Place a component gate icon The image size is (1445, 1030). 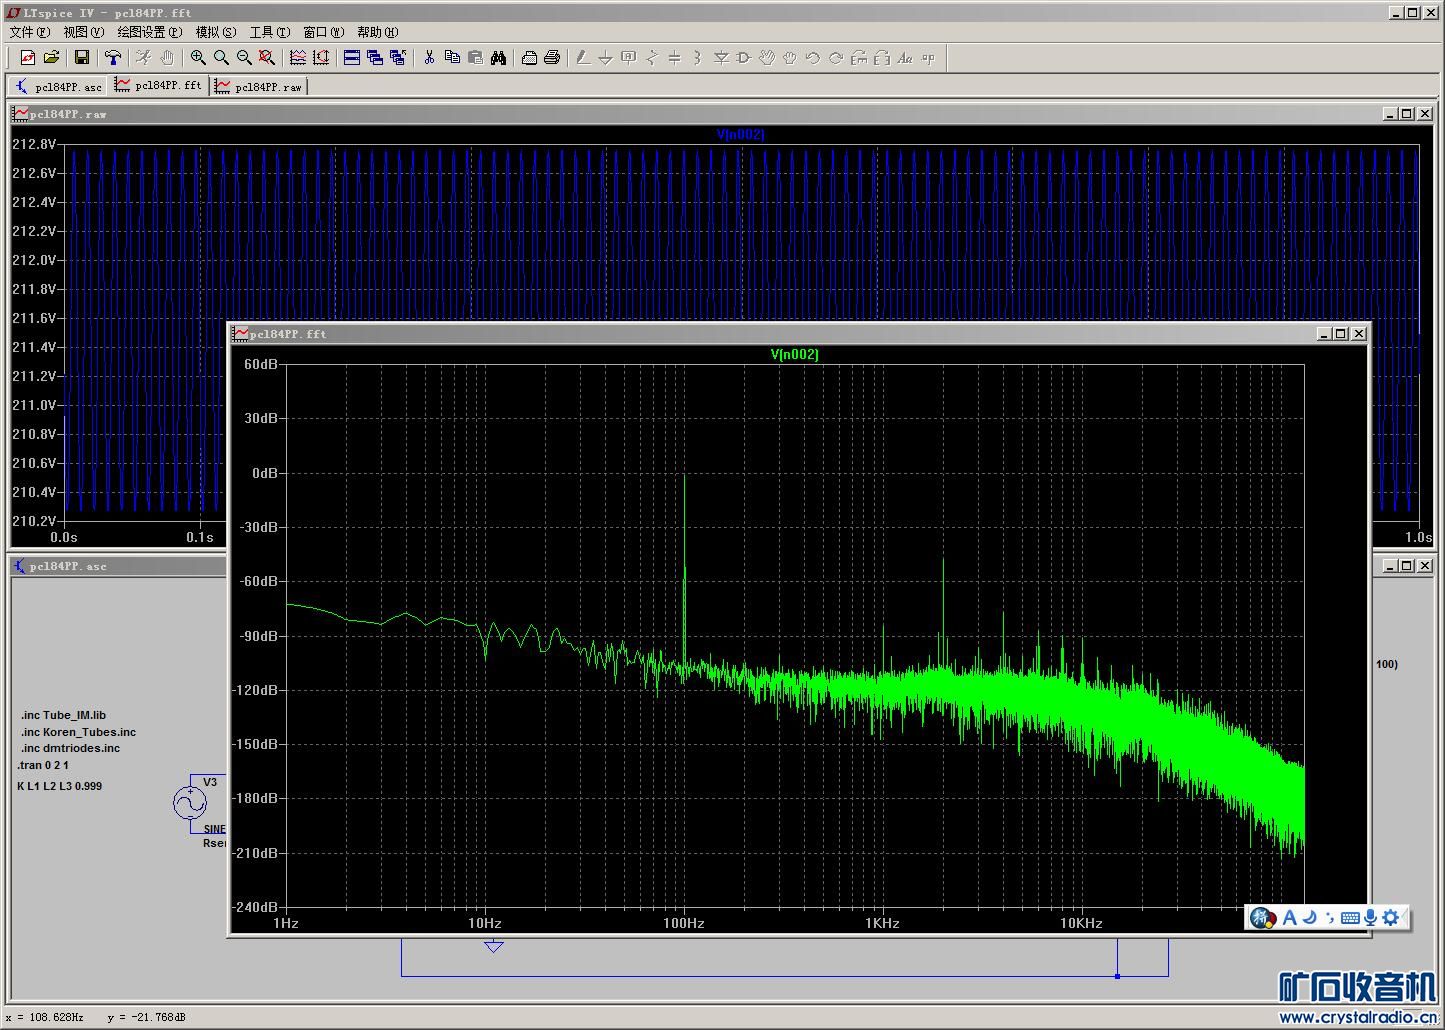(744, 58)
